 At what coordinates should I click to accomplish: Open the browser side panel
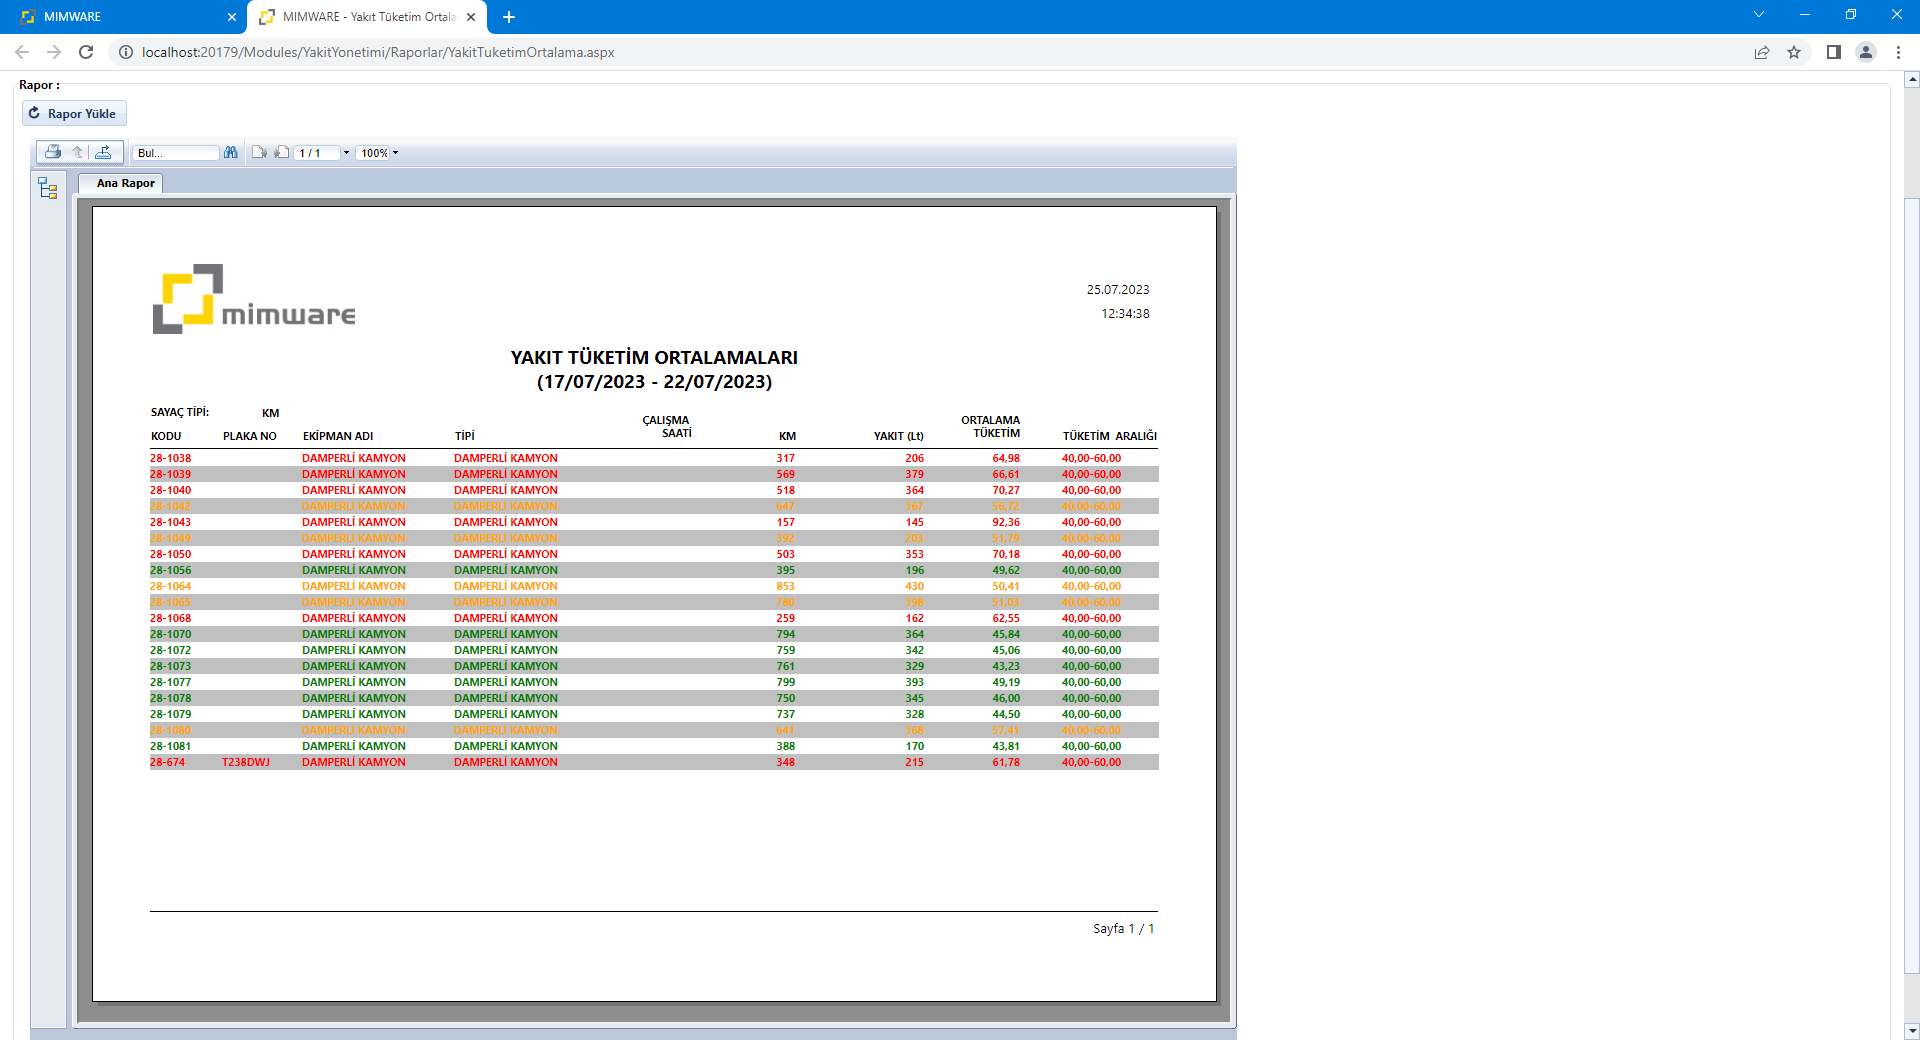1833,52
